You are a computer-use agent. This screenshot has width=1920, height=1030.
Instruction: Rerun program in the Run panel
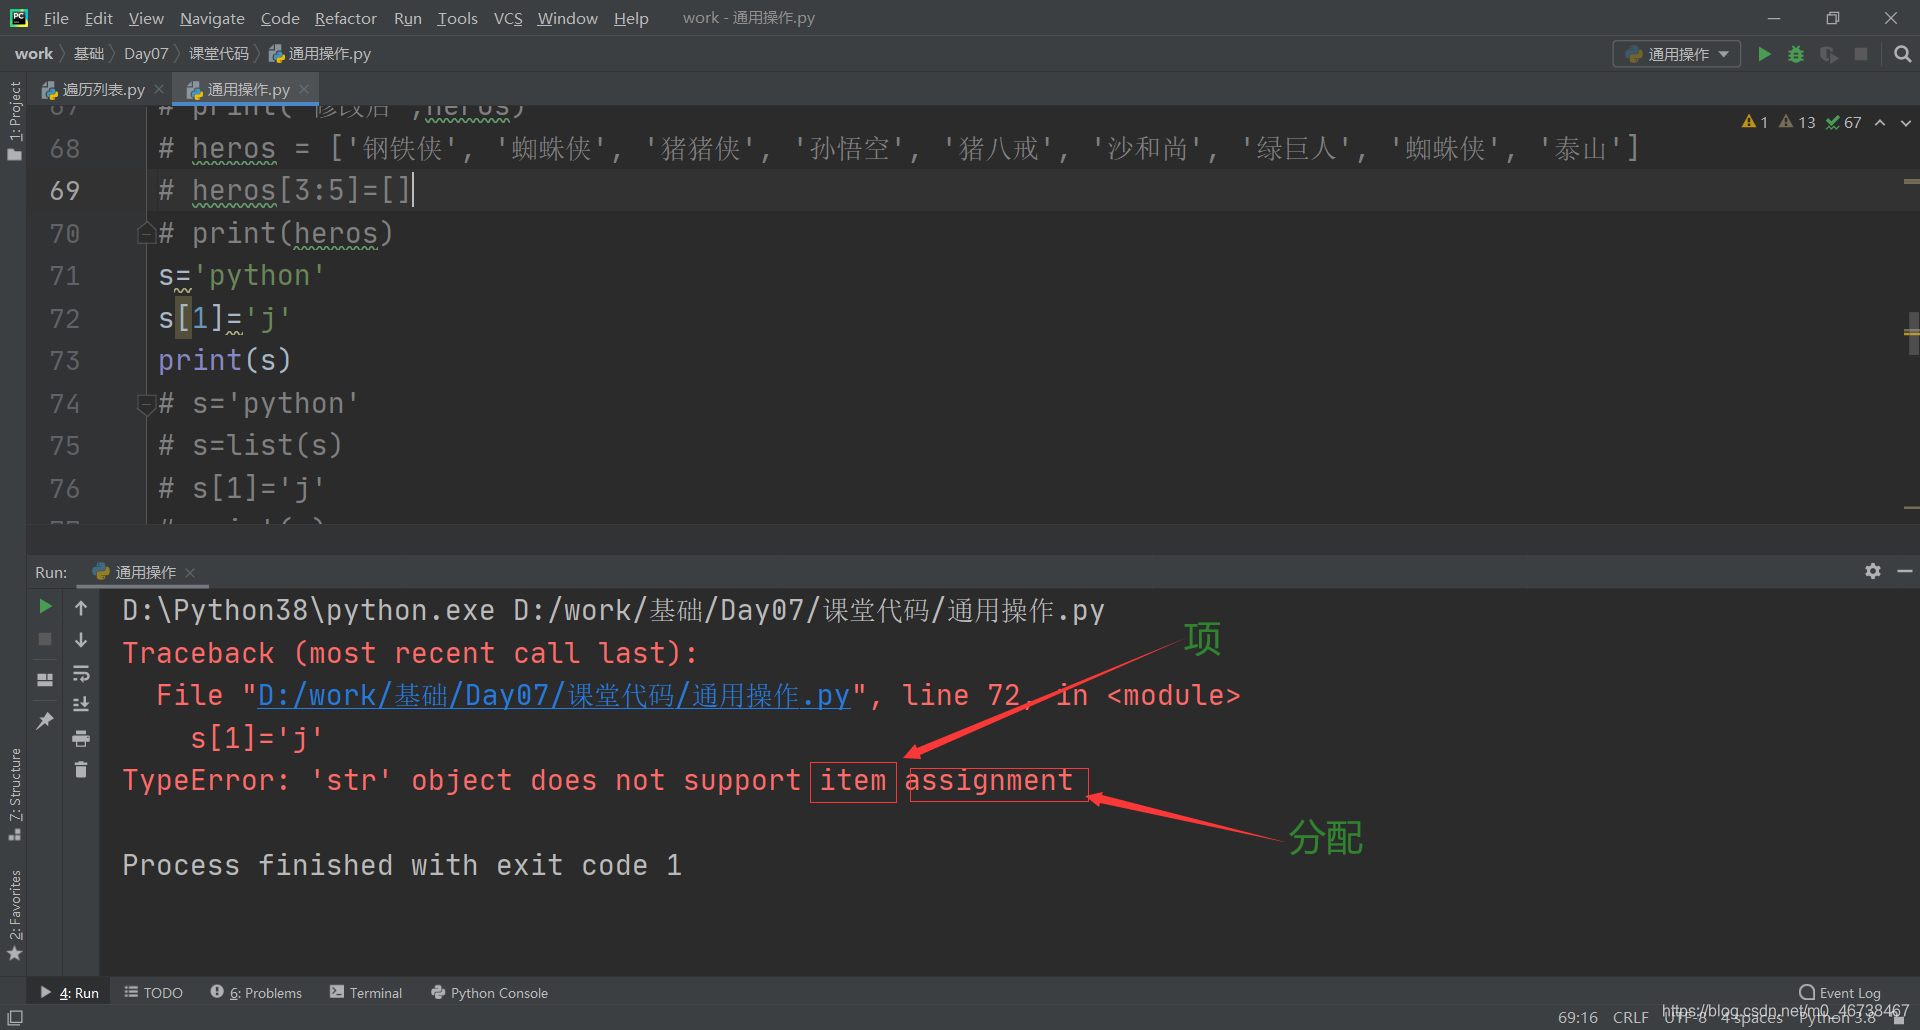pos(45,607)
